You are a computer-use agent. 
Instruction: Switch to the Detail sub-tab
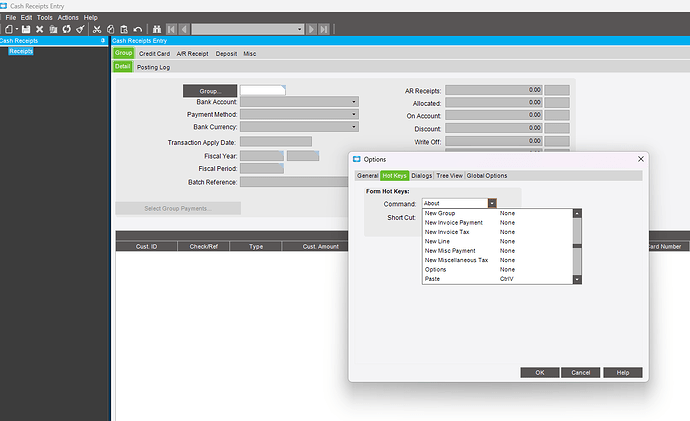point(123,66)
